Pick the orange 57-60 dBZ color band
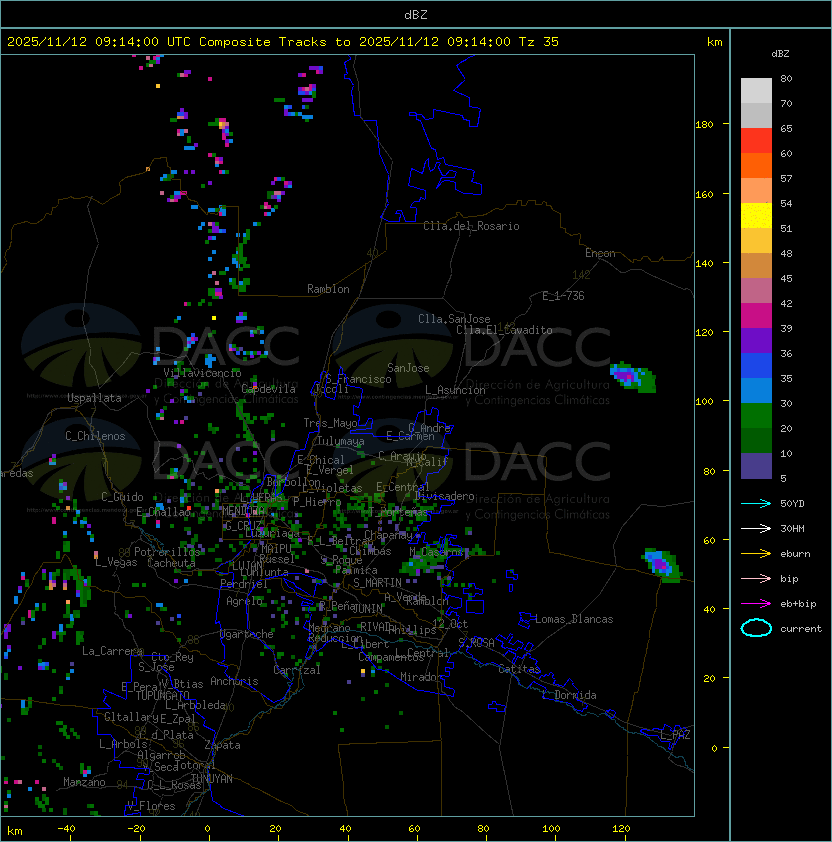This screenshot has width=832, height=842. (756, 166)
